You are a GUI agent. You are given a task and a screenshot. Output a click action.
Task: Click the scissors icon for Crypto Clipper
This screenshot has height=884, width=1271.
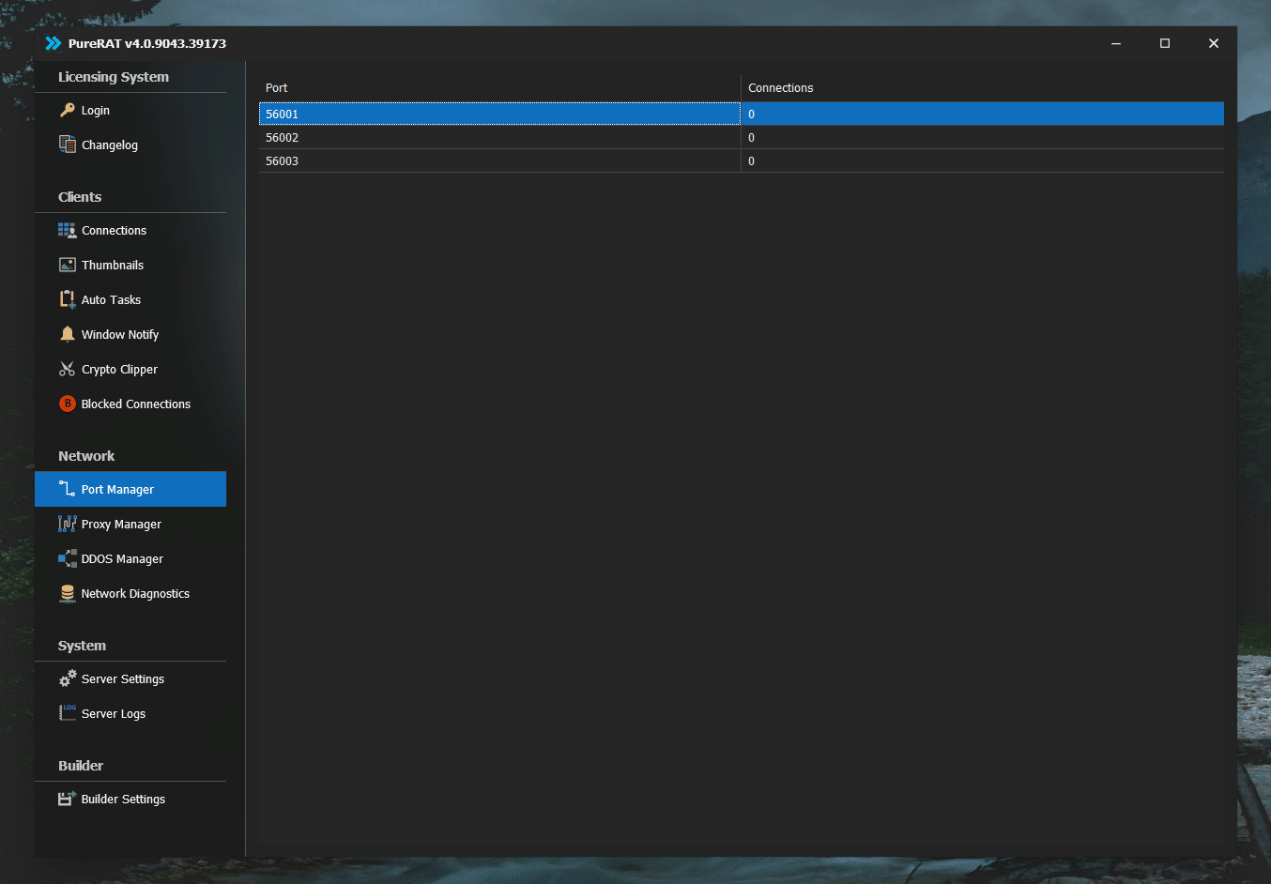[67, 369]
